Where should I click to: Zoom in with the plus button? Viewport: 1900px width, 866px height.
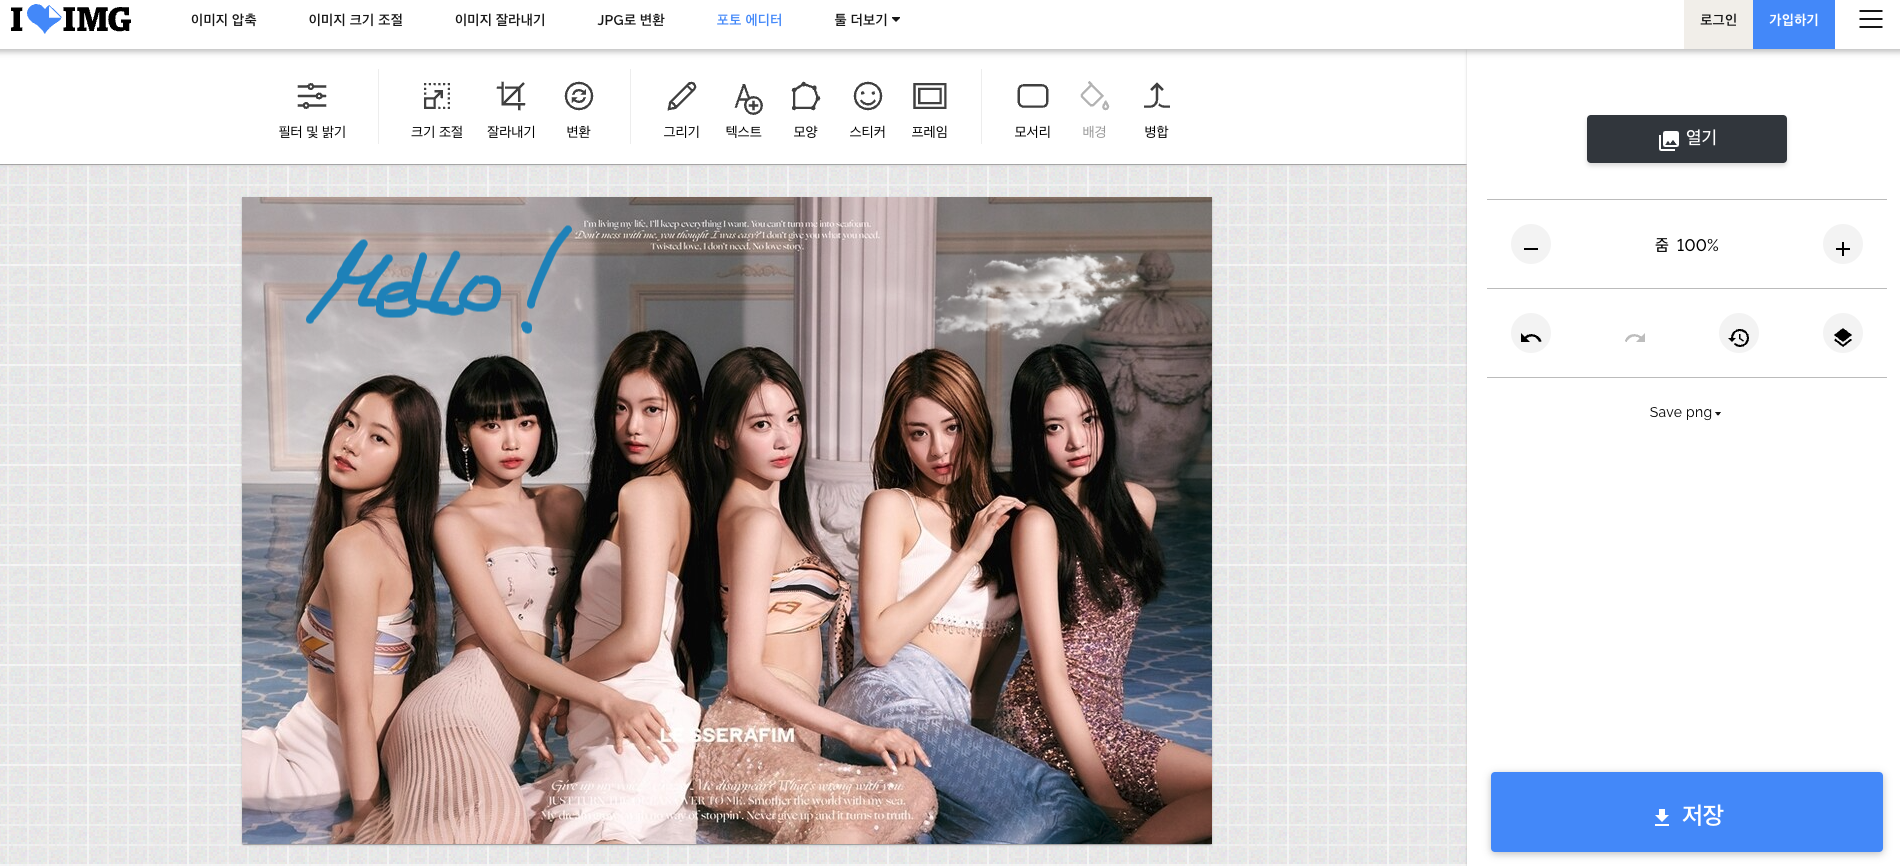click(x=1843, y=245)
